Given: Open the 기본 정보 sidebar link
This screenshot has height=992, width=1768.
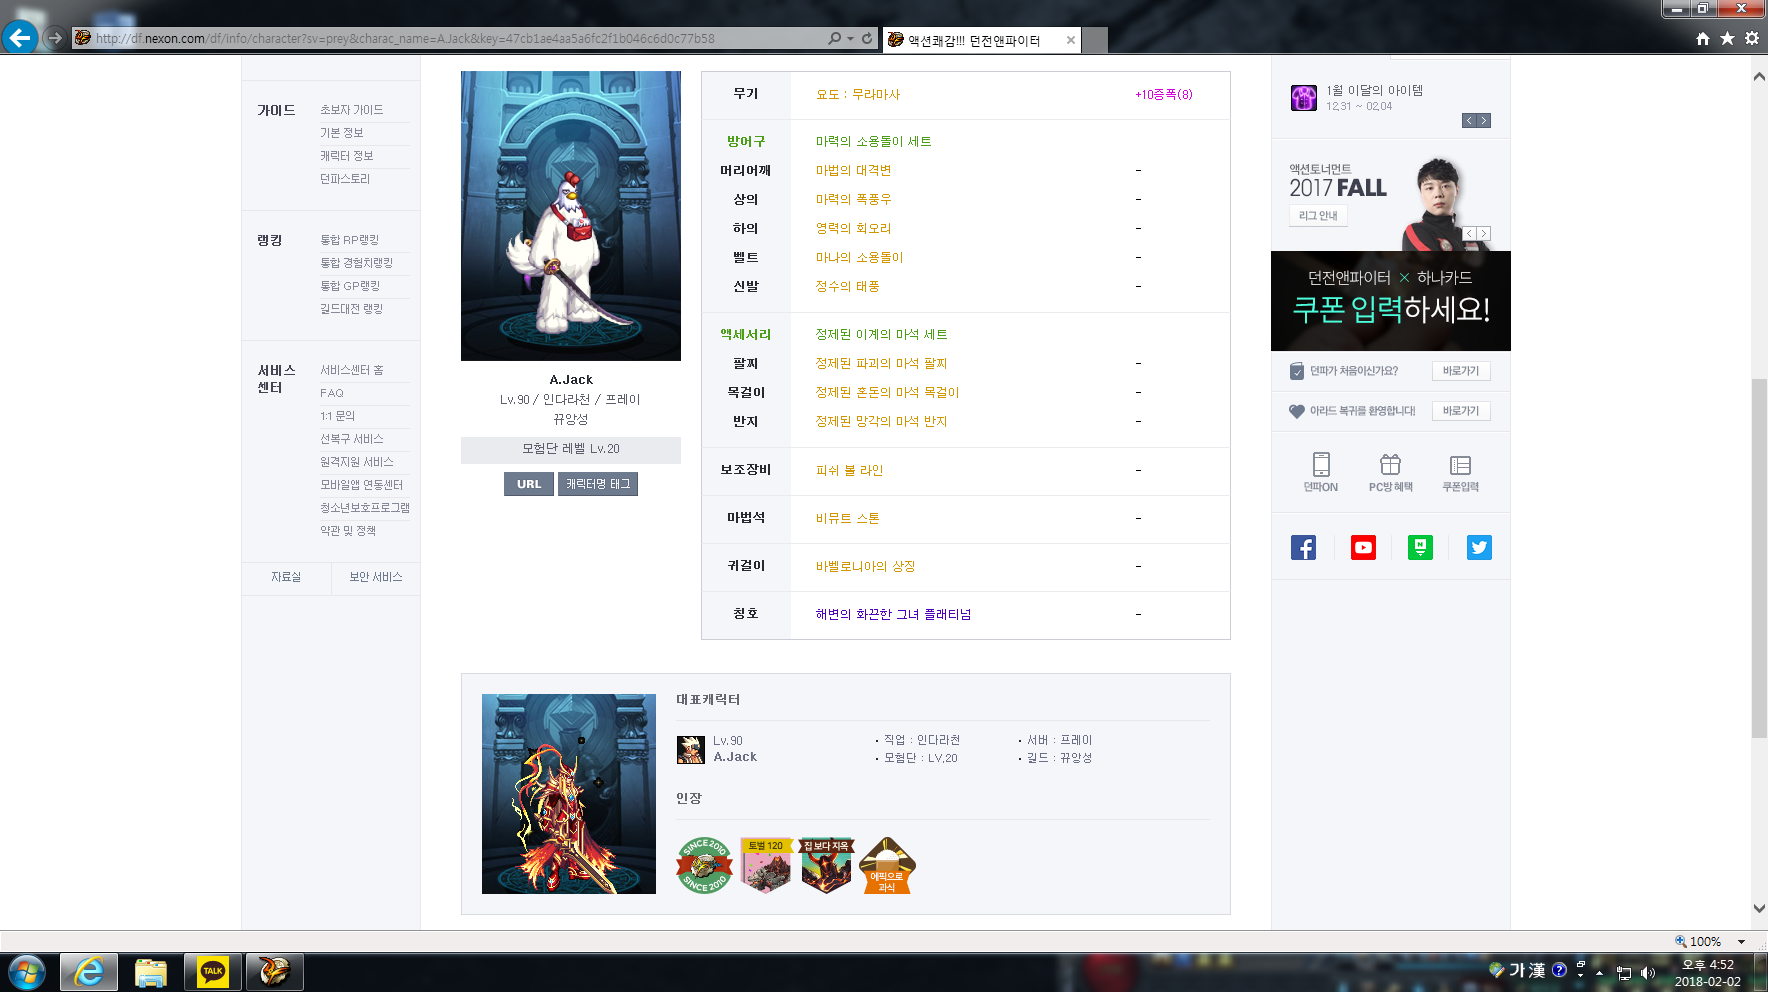Looking at the screenshot, I should [x=342, y=133].
